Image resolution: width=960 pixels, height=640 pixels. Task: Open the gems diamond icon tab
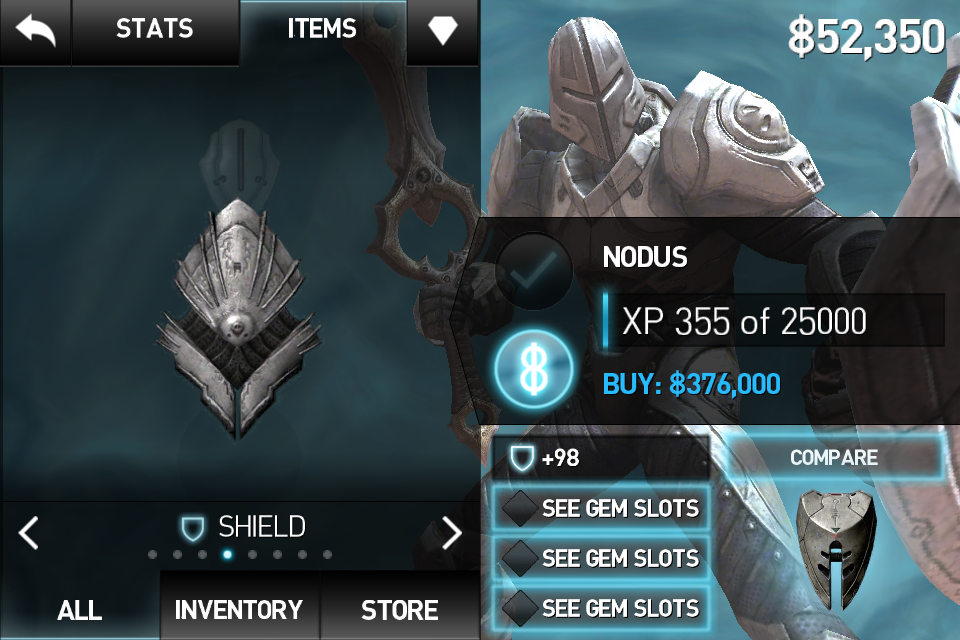(x=443, y=31)
